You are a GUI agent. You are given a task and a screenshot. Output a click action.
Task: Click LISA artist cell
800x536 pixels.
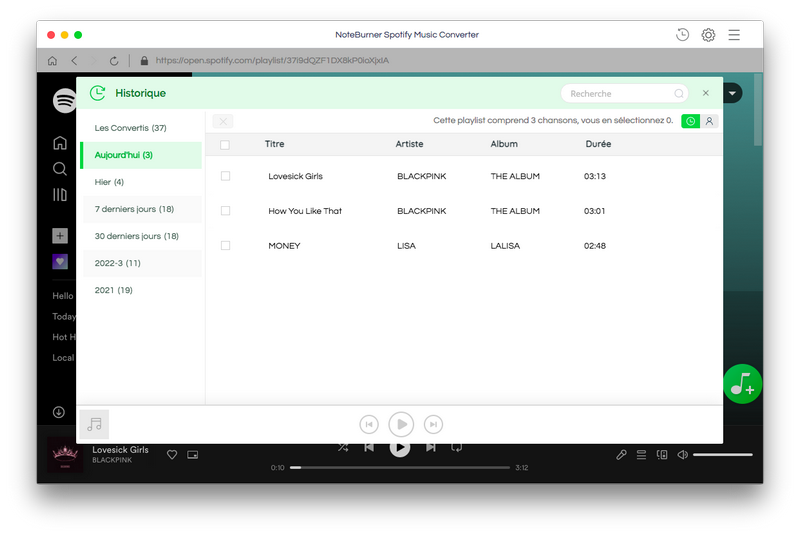point(406,245)
